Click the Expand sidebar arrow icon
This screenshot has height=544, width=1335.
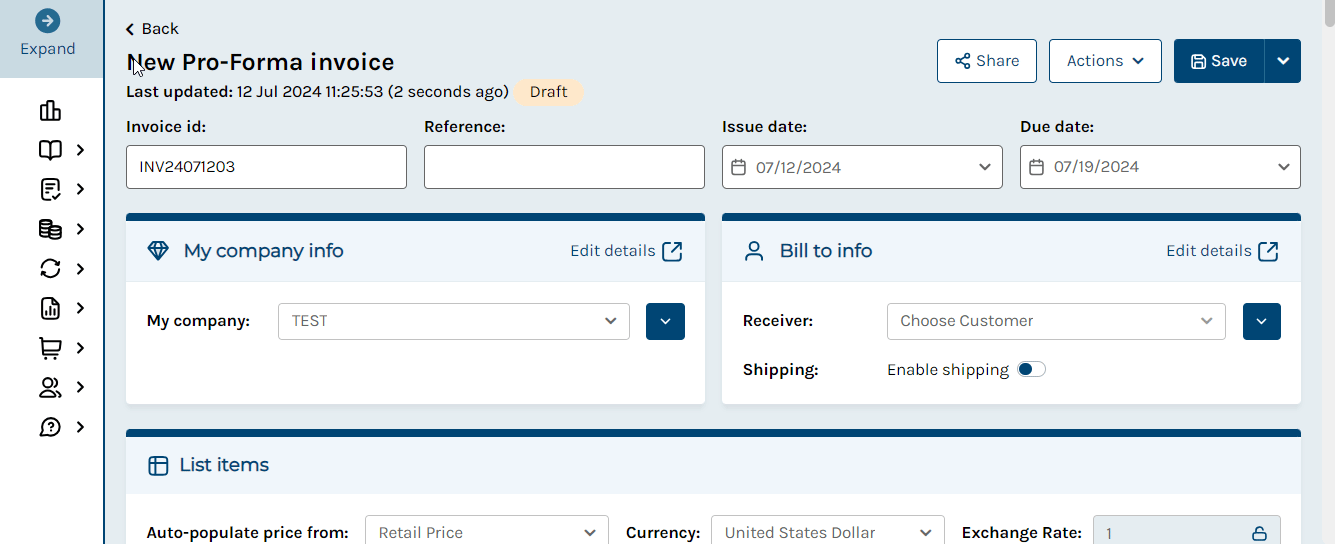point(47,21)
